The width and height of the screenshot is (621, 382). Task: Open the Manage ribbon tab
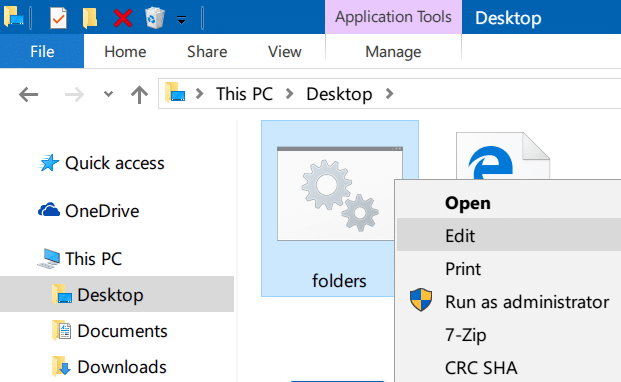coord(393,52)
